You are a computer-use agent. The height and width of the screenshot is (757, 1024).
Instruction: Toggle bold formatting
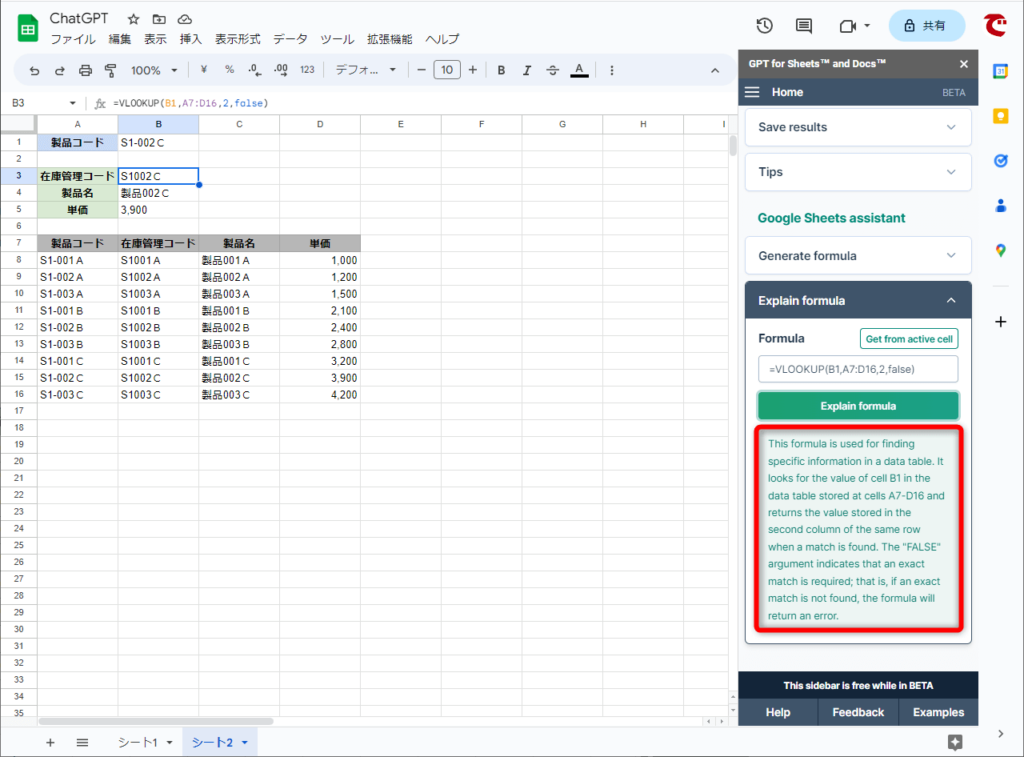coord(501,71)
